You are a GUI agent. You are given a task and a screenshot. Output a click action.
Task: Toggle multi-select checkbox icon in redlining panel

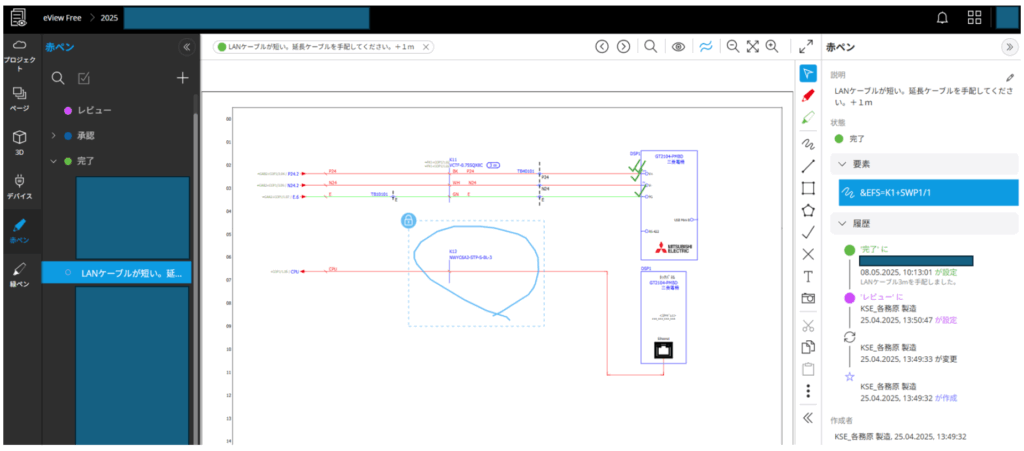[85, 78]
